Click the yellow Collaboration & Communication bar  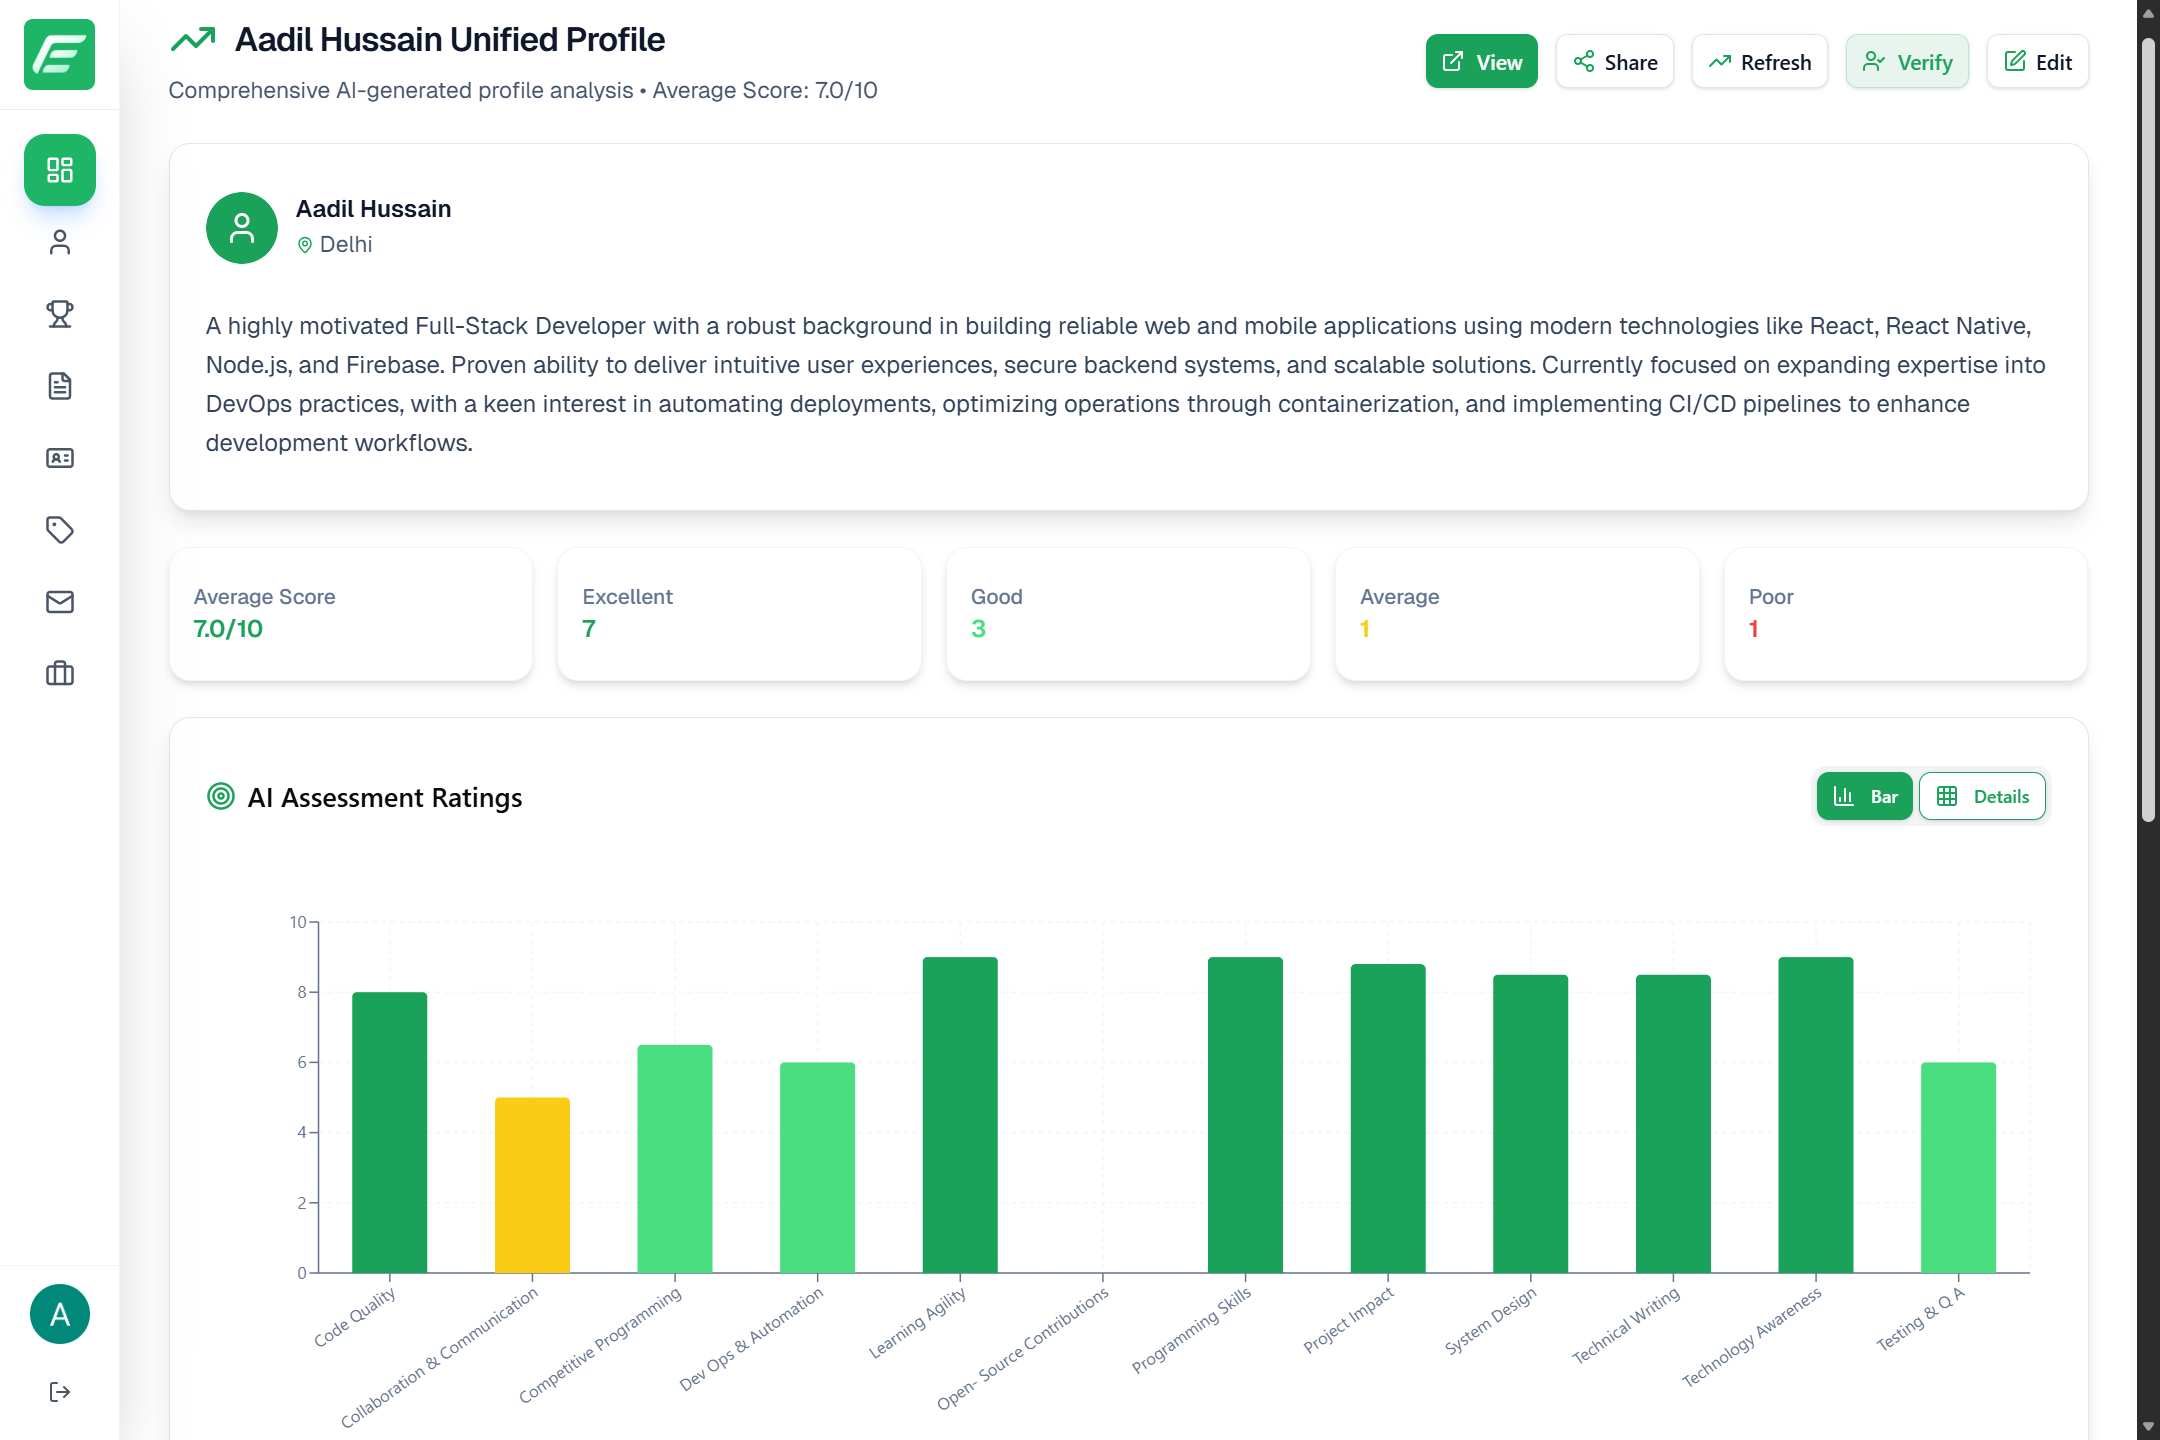pyautogui.click(x=532, y=1185)
